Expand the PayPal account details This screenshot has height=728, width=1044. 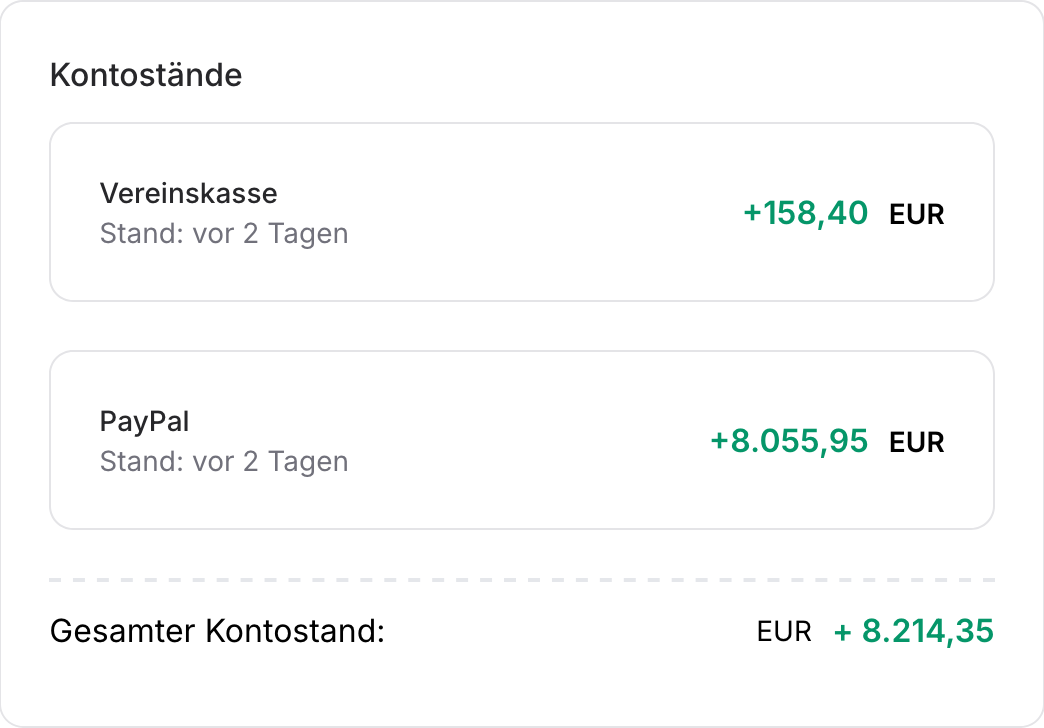(x=520, y=439)
